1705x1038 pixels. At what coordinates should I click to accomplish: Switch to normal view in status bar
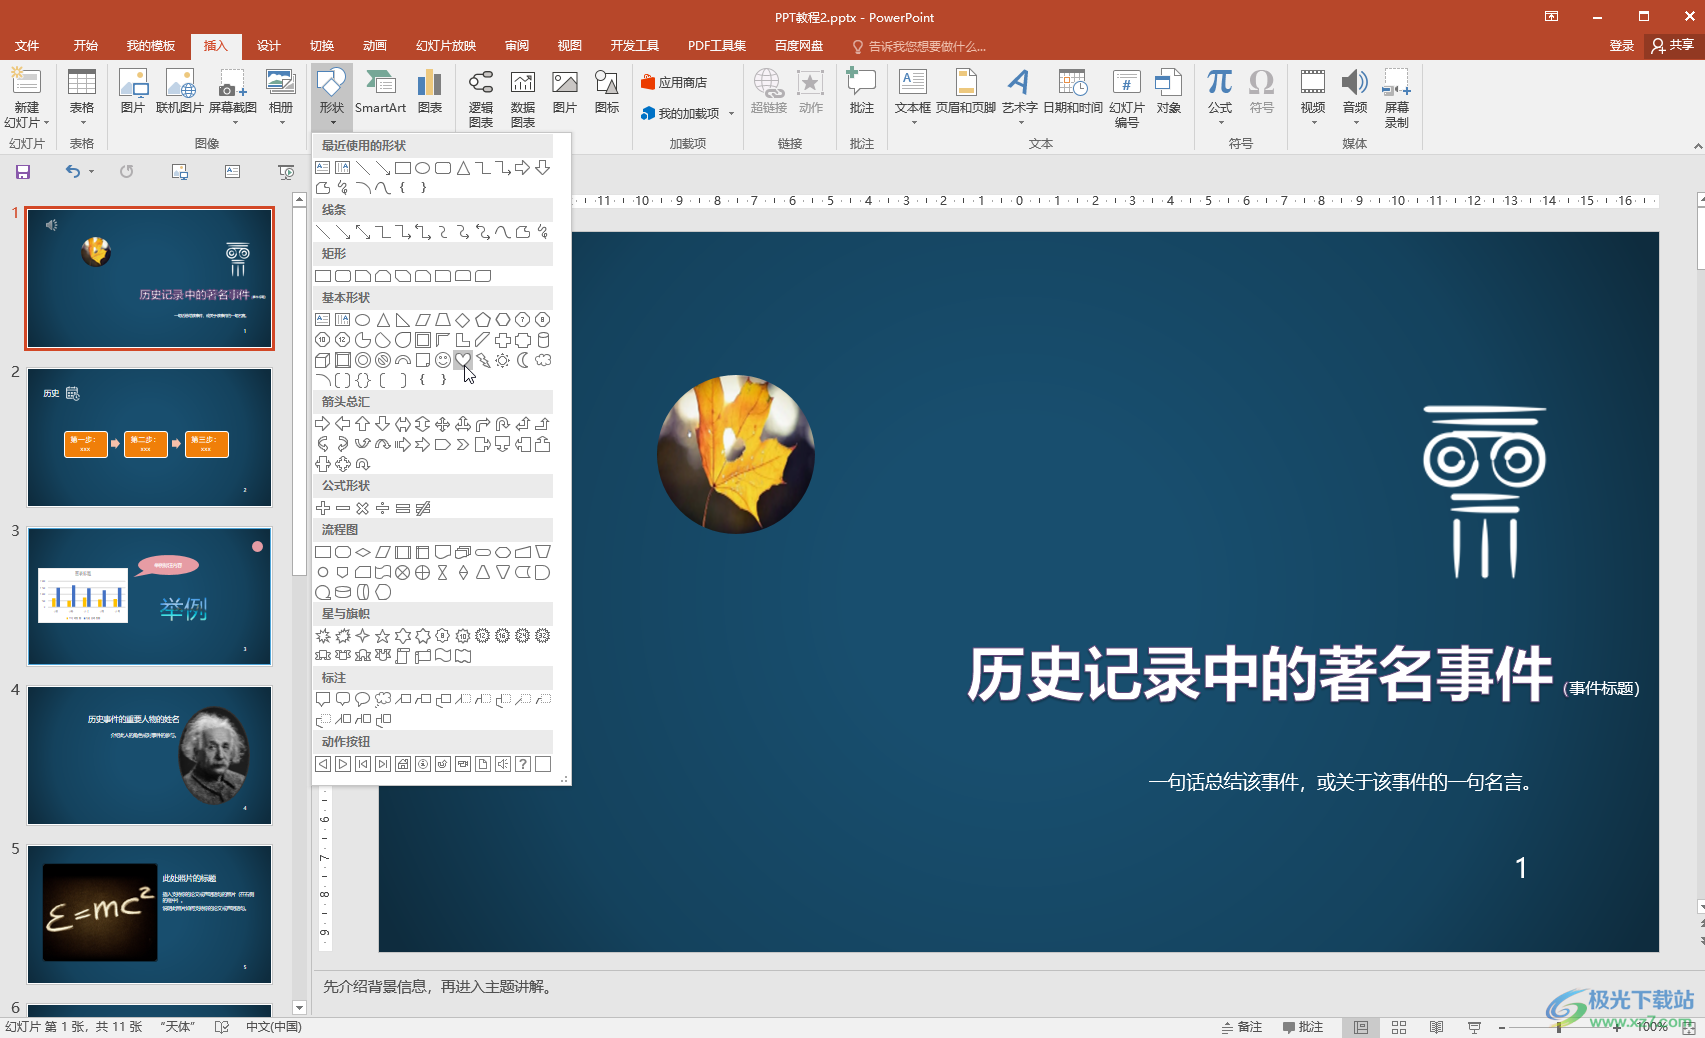(x=1361, y=1027)
